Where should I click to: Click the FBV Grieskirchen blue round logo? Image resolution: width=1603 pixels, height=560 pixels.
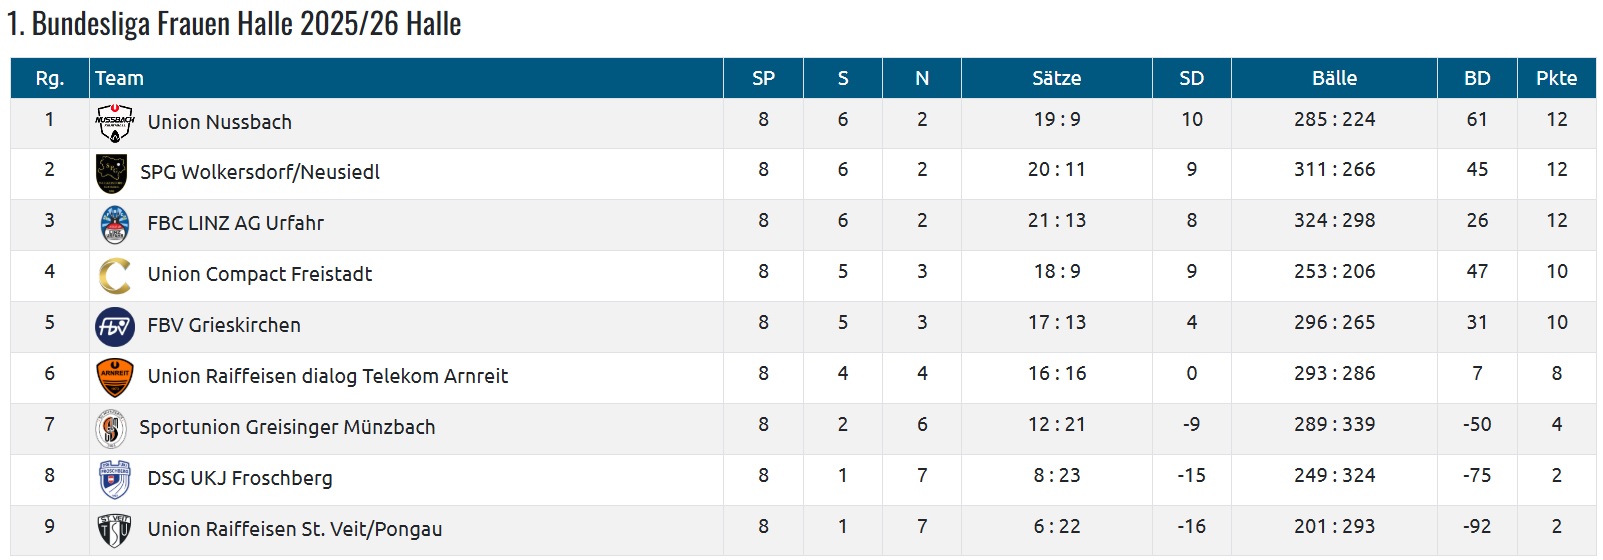point(114,326)
